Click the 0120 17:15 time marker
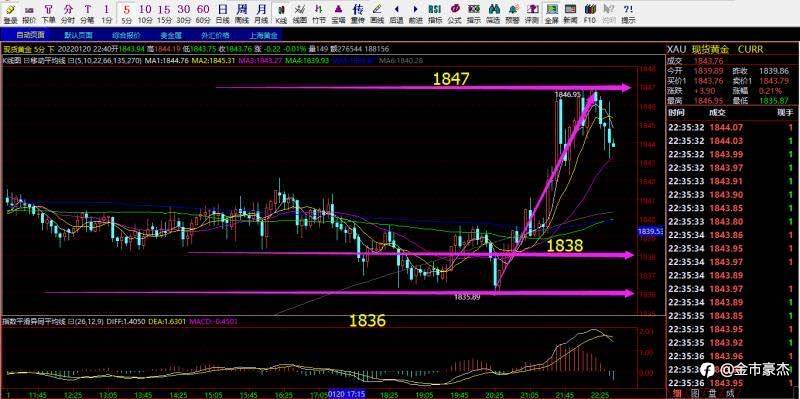The image size is (800, 399). (x=347, y=394)
